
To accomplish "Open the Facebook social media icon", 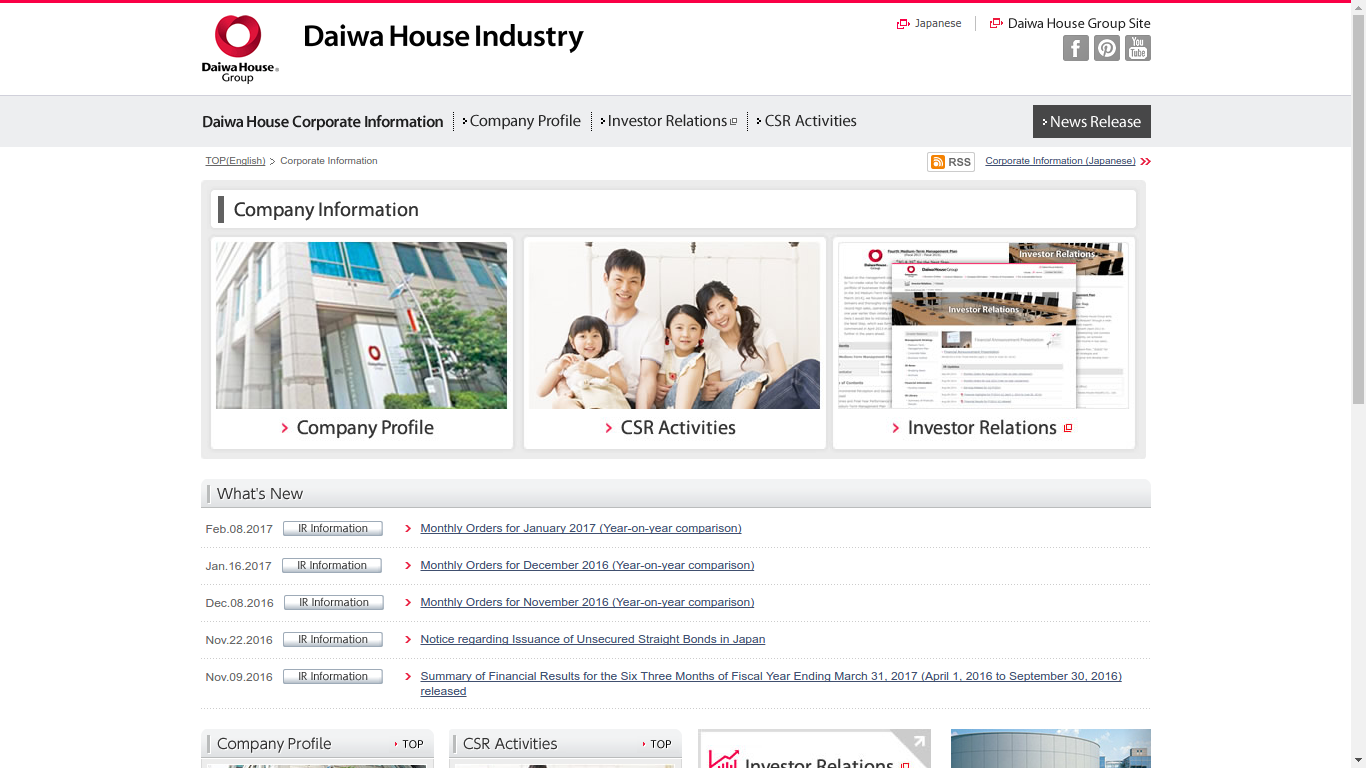I will (x=1075, y=47).
